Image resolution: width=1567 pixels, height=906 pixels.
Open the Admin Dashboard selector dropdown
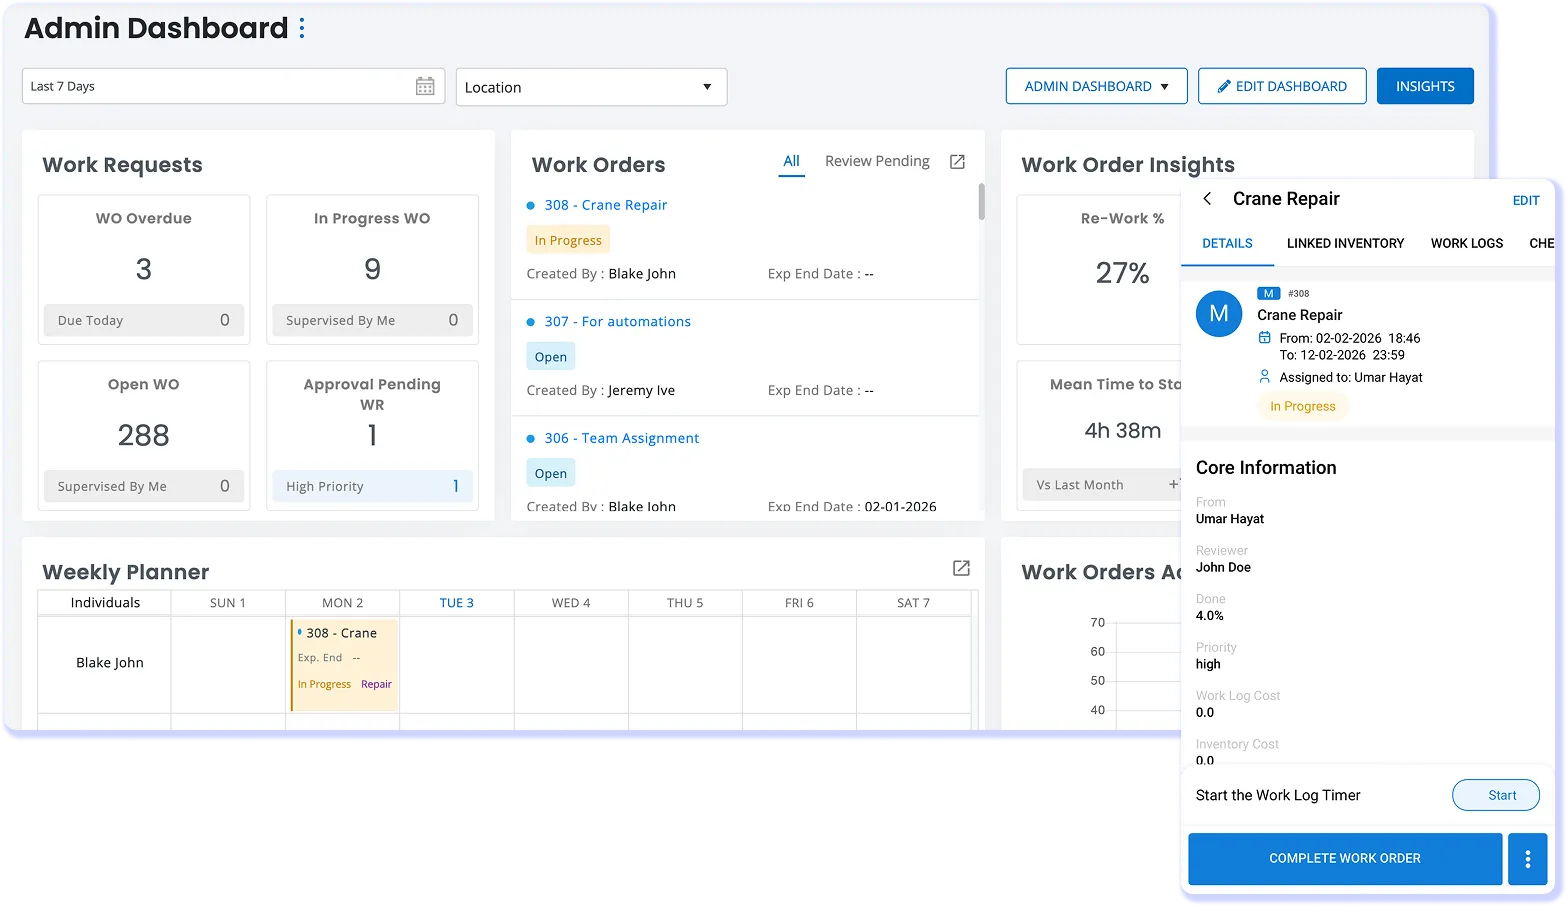(x=1096, y=87)
